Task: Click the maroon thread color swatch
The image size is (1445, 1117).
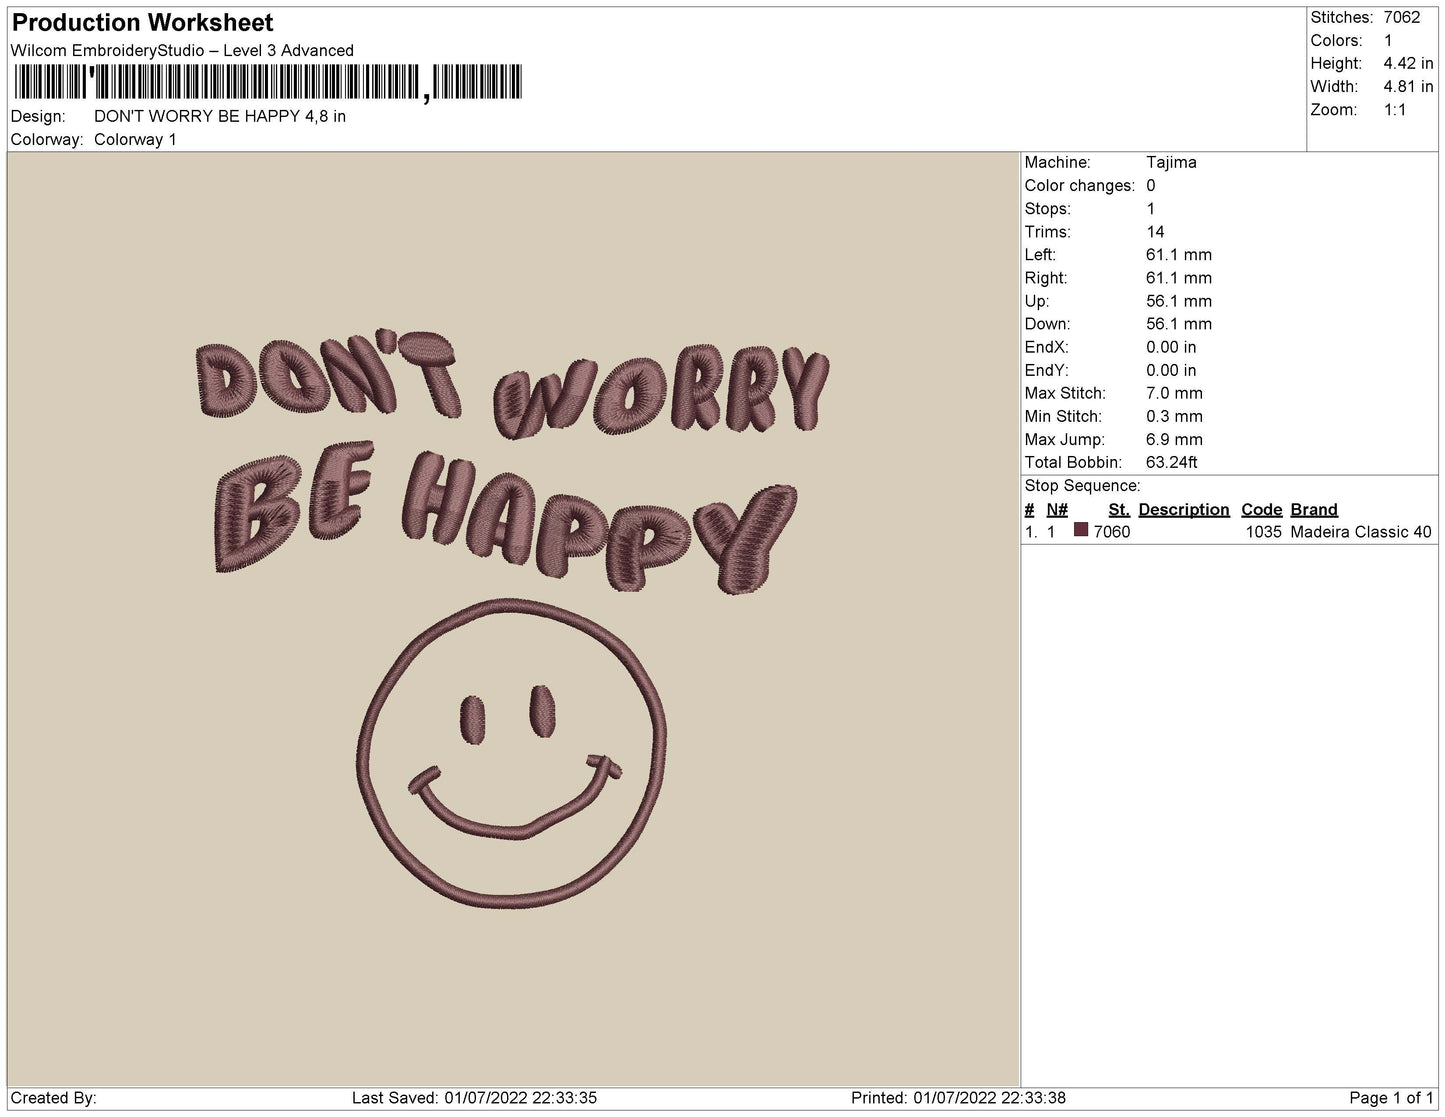Action: click(1081, 530)
